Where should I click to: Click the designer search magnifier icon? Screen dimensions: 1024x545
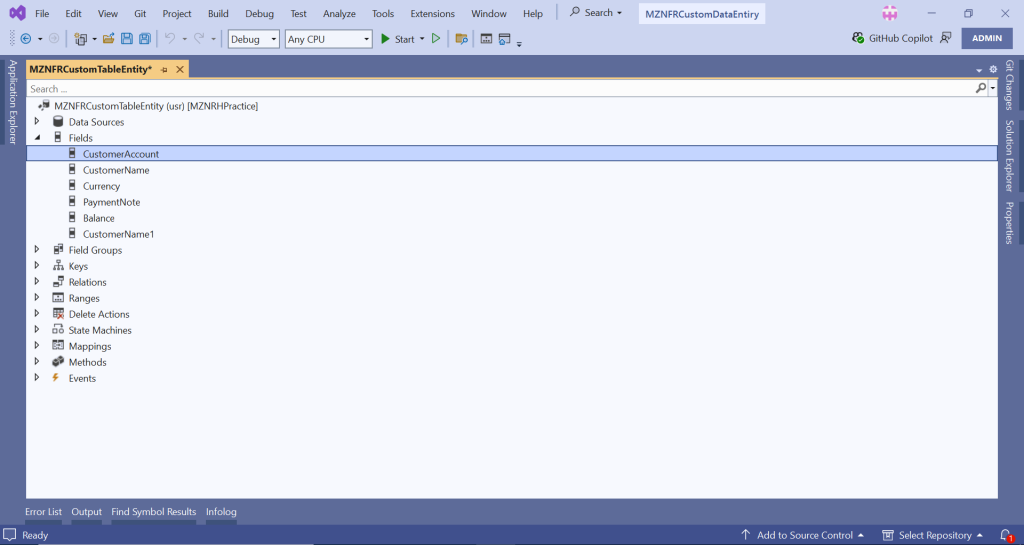click(x=981, y=88)
